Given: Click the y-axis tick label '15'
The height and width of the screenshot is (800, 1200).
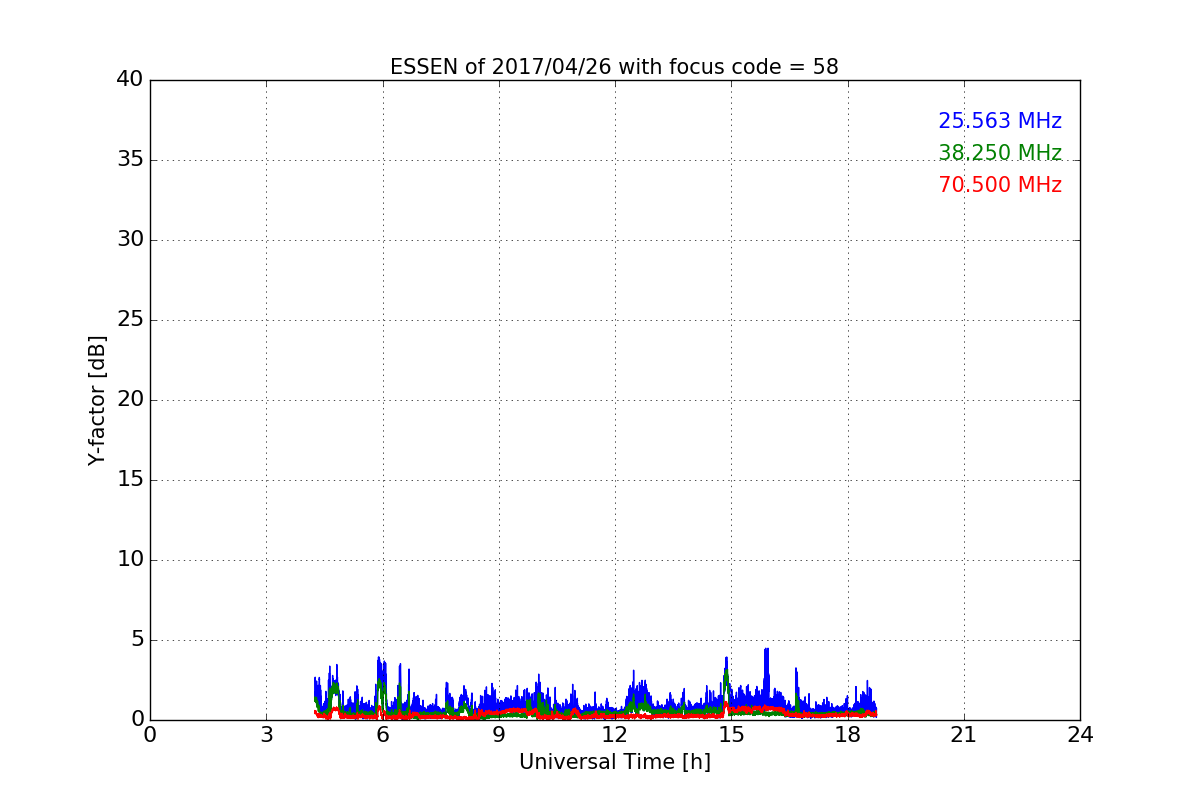Looking at the screenshot, I should click(x=130, y=480).
